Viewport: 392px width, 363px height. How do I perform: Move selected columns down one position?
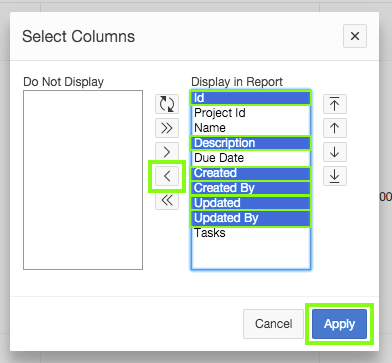click(x=335, y=152)
